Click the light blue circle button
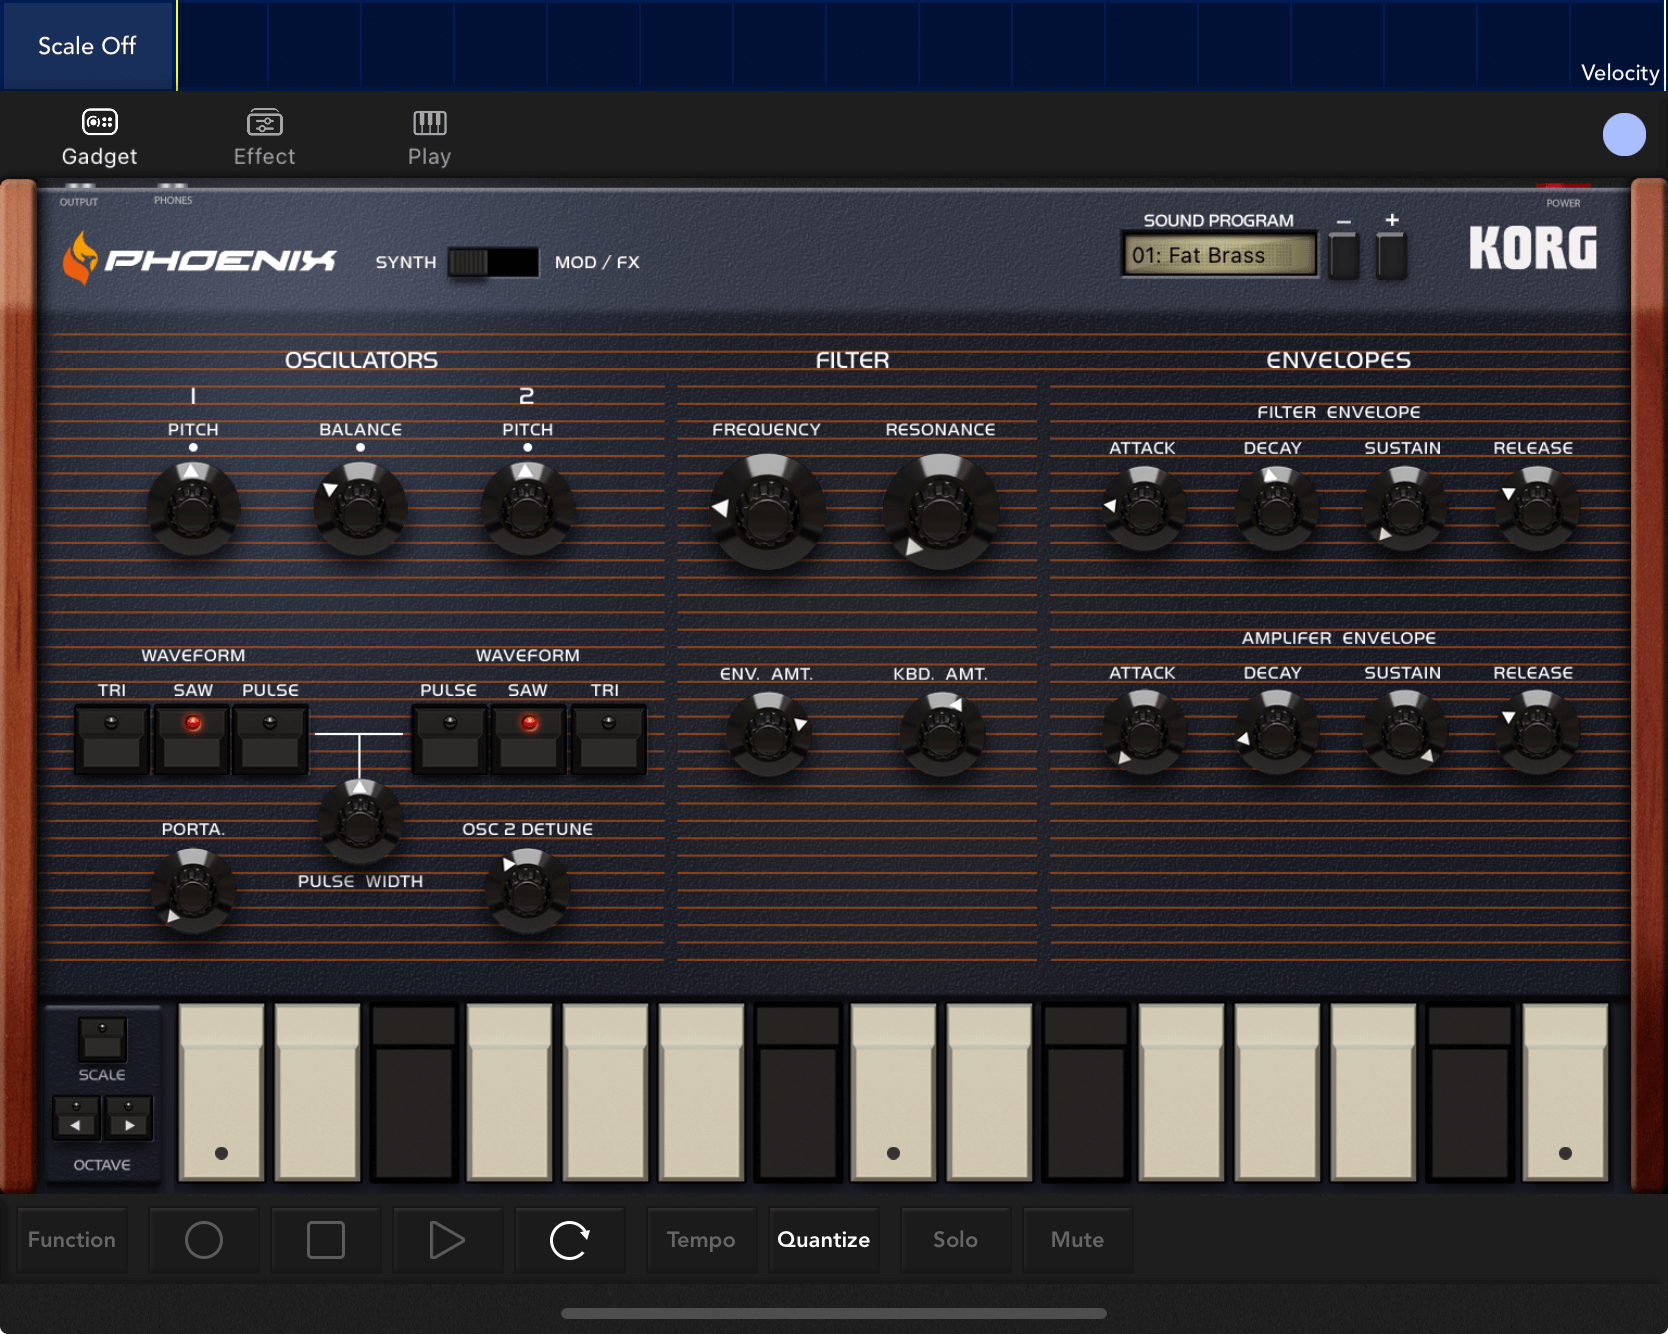Viewport: 1668px width, 1334px height. click(x=1624, y=134)
